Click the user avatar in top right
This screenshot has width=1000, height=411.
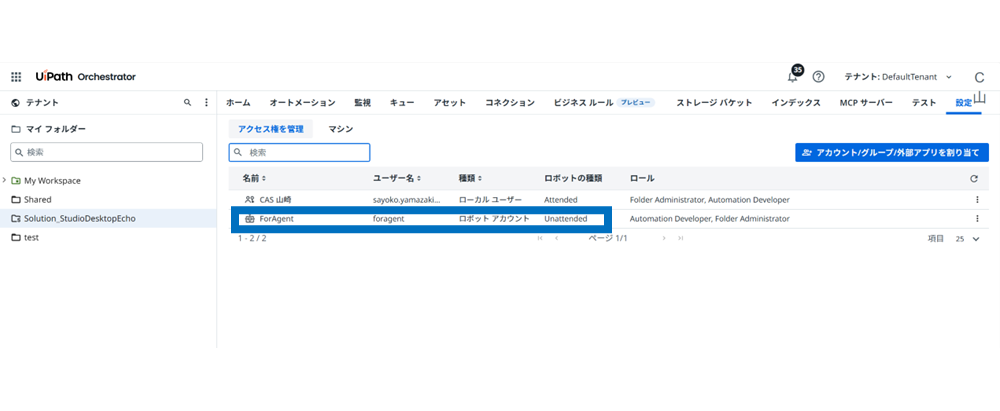pyautogui.click(x=977, y=77)
